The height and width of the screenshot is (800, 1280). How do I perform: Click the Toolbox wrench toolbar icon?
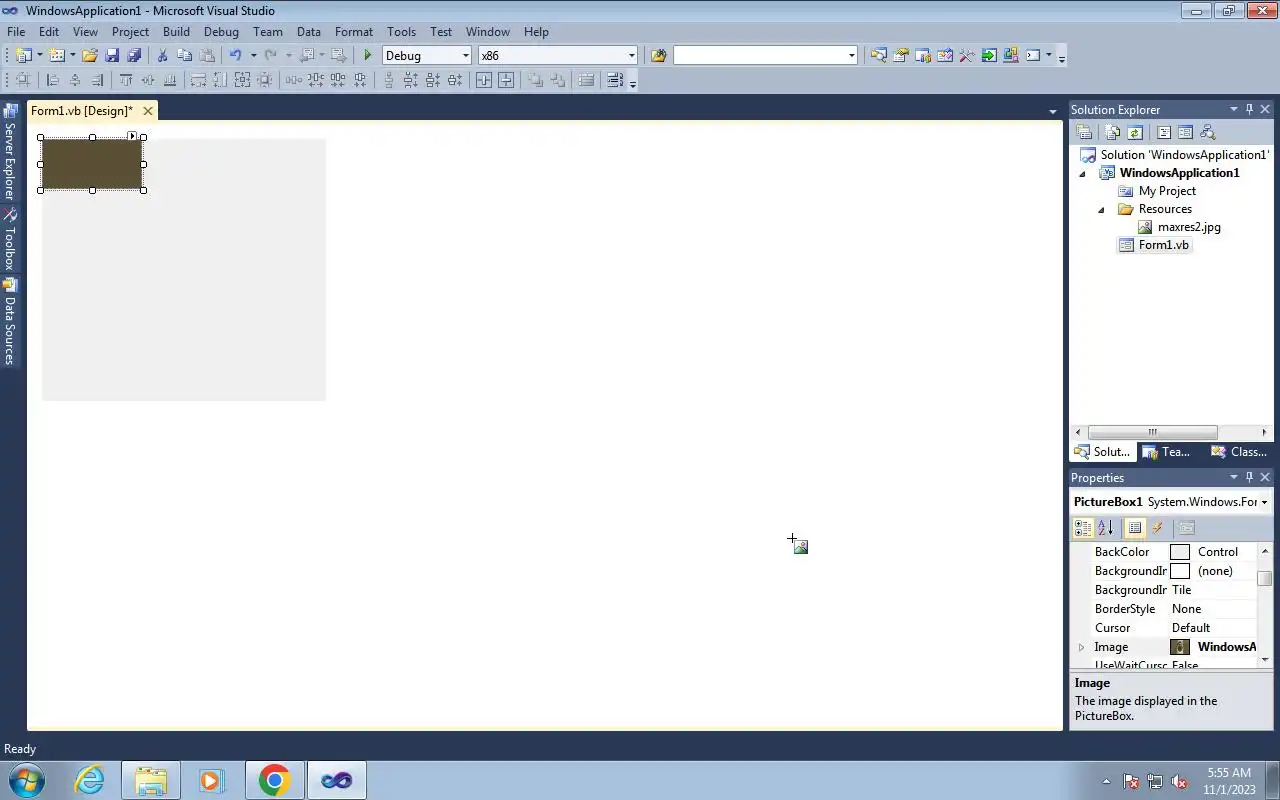point(967,55)
